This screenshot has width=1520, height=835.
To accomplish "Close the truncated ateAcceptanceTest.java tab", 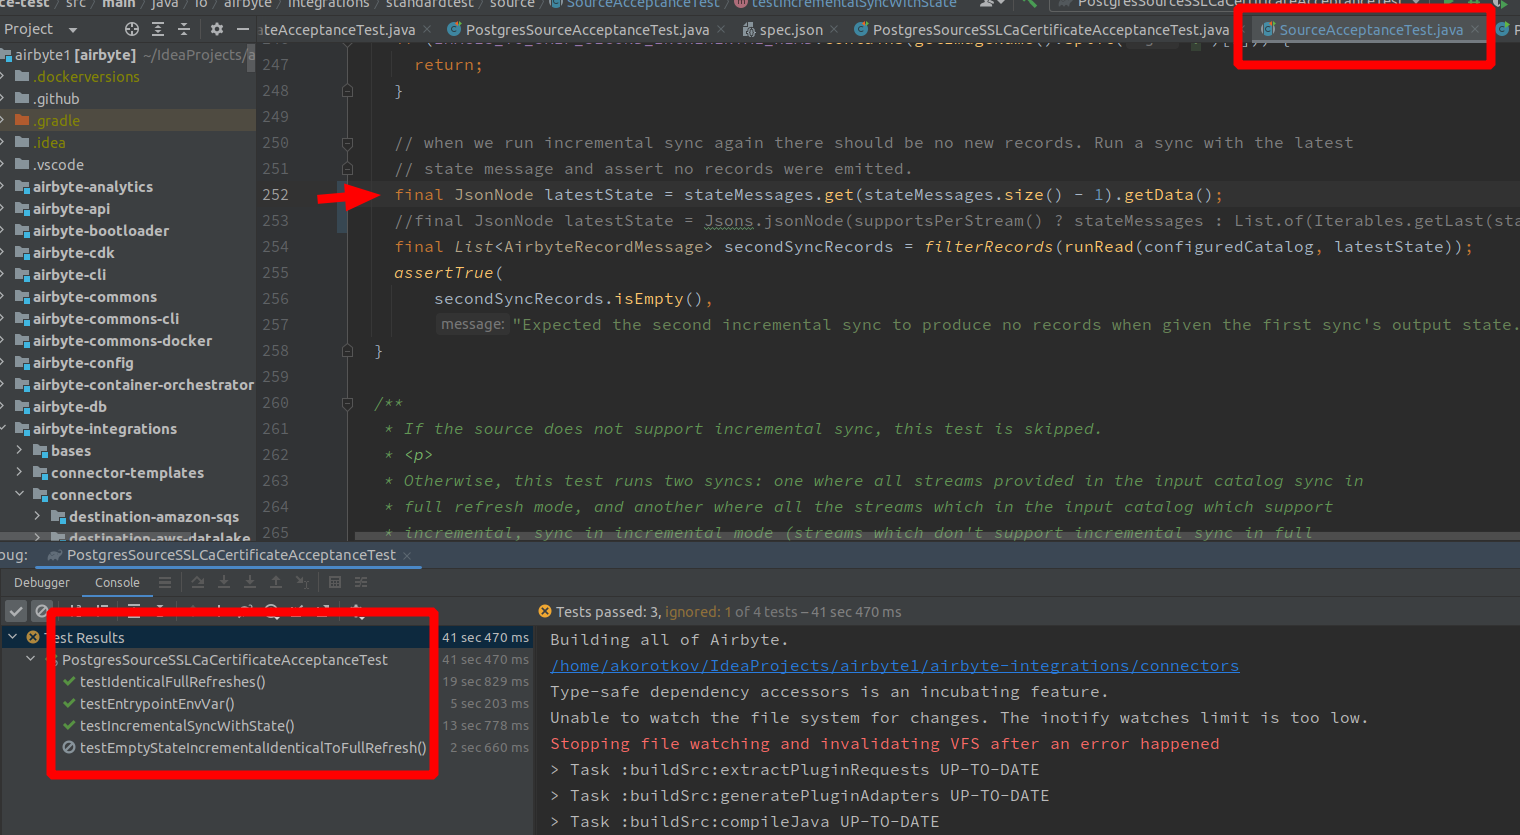I will point(427,30).
